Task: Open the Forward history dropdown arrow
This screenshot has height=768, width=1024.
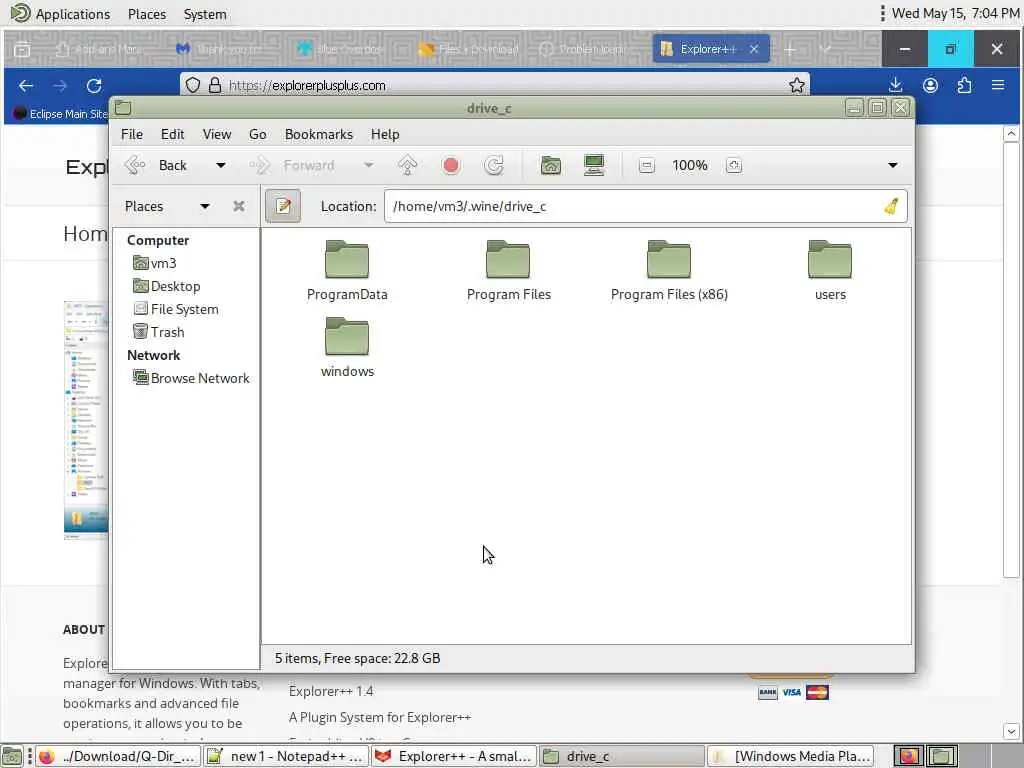Action: click(368, 165)
